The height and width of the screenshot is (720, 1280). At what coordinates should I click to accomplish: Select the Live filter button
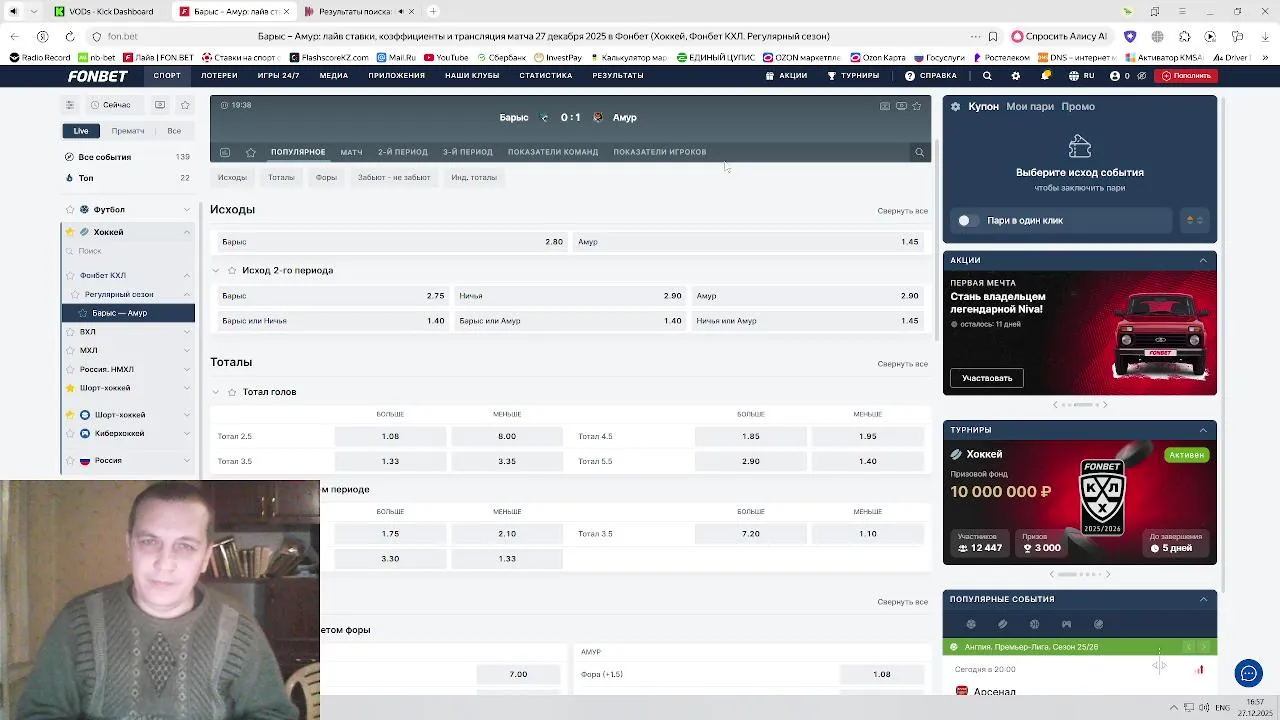tap(81, 131)
